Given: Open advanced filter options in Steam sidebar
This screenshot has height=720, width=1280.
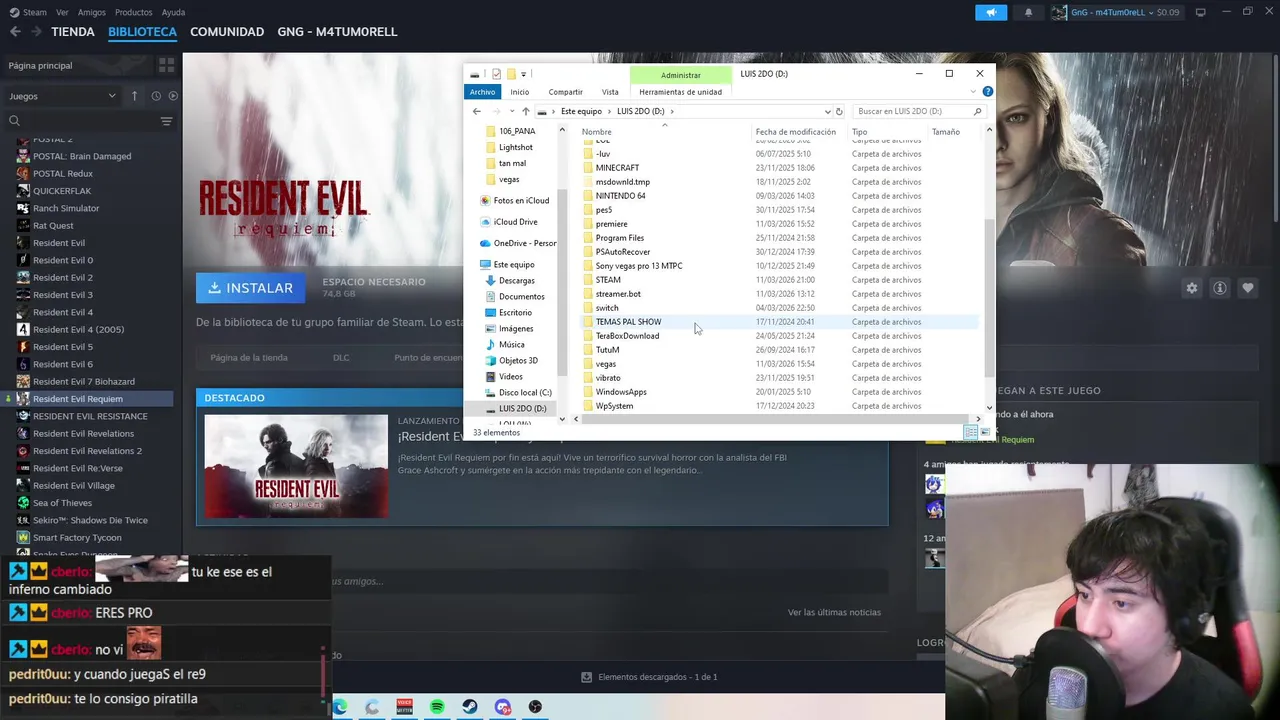Looking at the screenshot, I should click(x=166, y=121).
